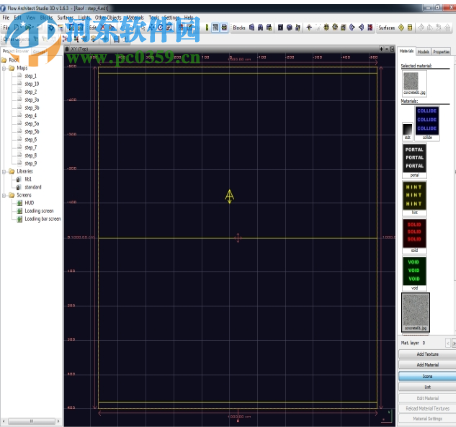The image size is (456, 427).
Task: Click the yellow cylinder Surfaces toolbar icon
Action: click(410, 27)
